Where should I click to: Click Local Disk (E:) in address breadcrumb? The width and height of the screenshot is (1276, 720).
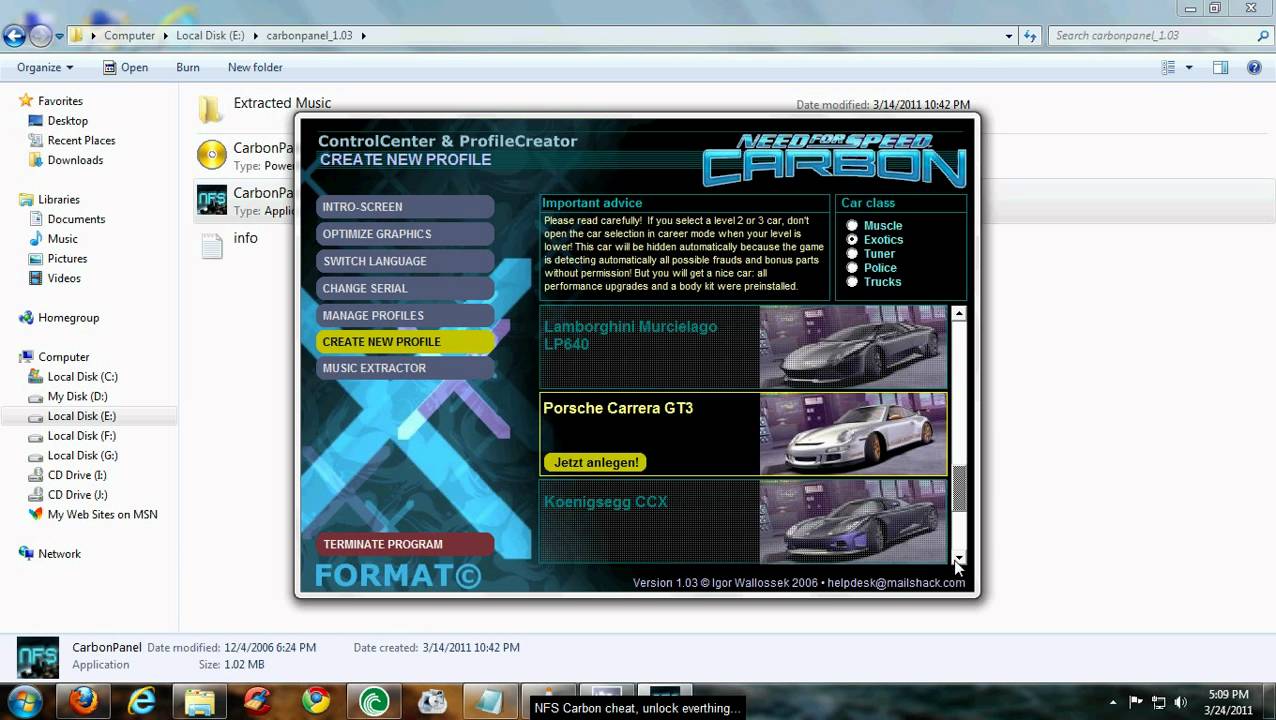point(210,35)
